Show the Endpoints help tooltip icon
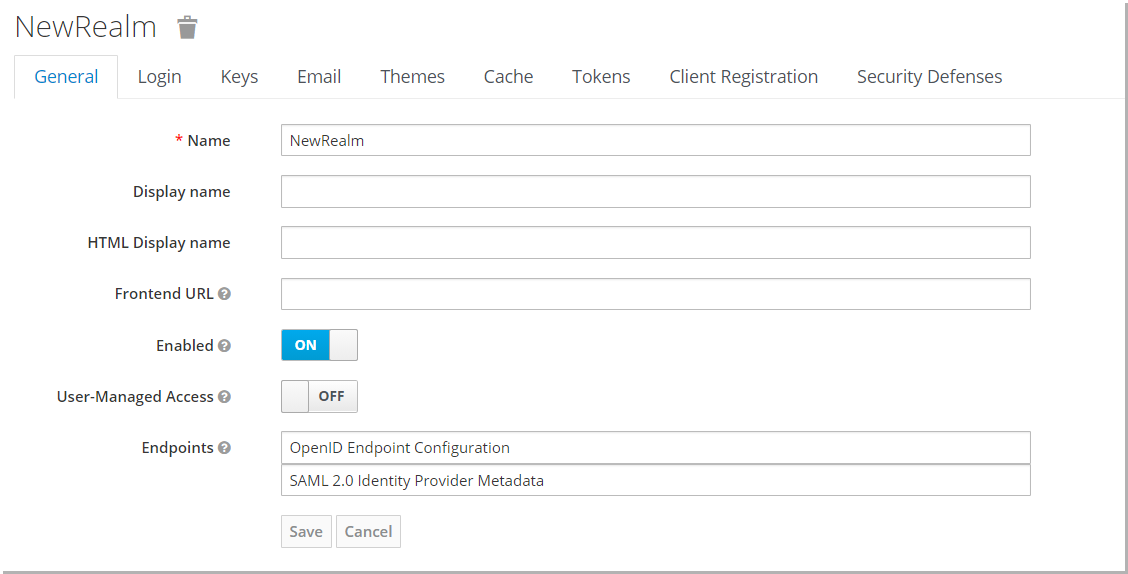Viewport: 1128px width, 574px height. click(224, 447)
